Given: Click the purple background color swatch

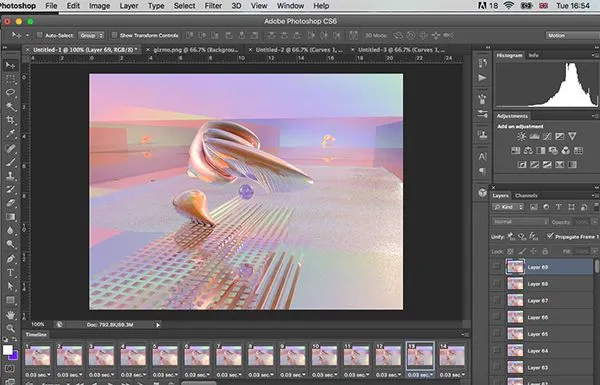Looking at the screenshot, I should (15, 356).
